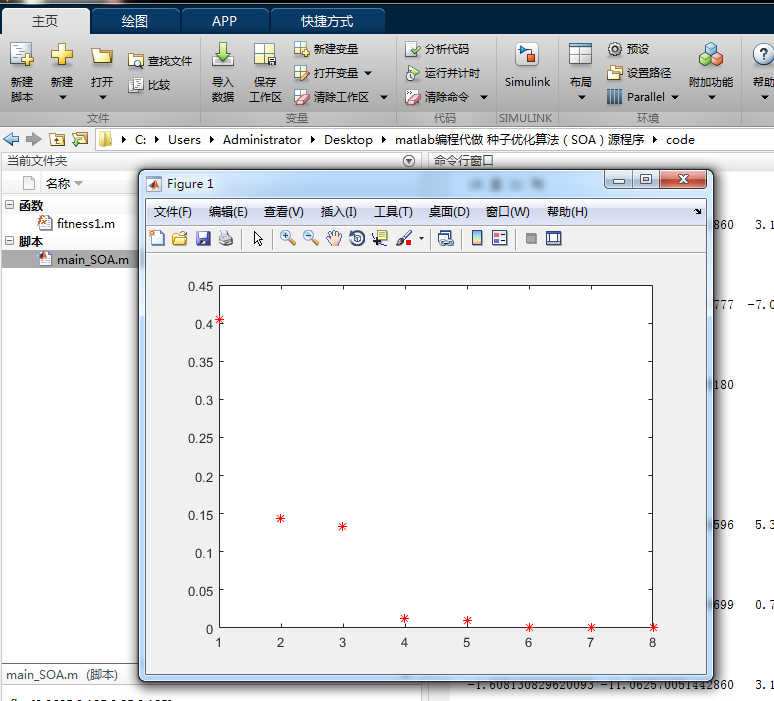
Task: Click Save Workspace (保存工作区) icon
Action: [265, 54]
